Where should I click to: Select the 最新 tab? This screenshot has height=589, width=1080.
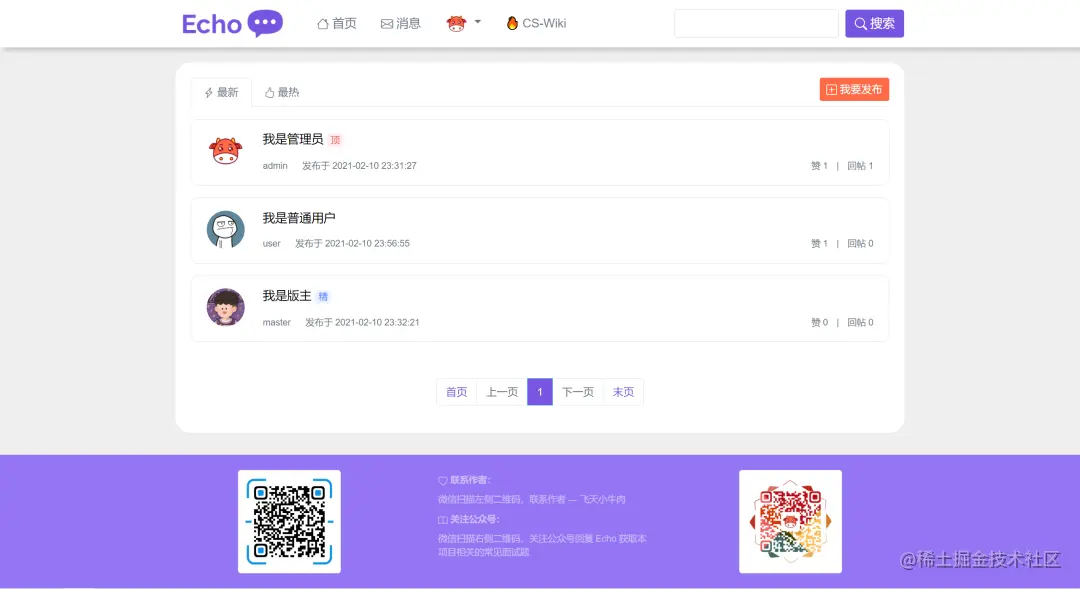(x=220, y=91)
